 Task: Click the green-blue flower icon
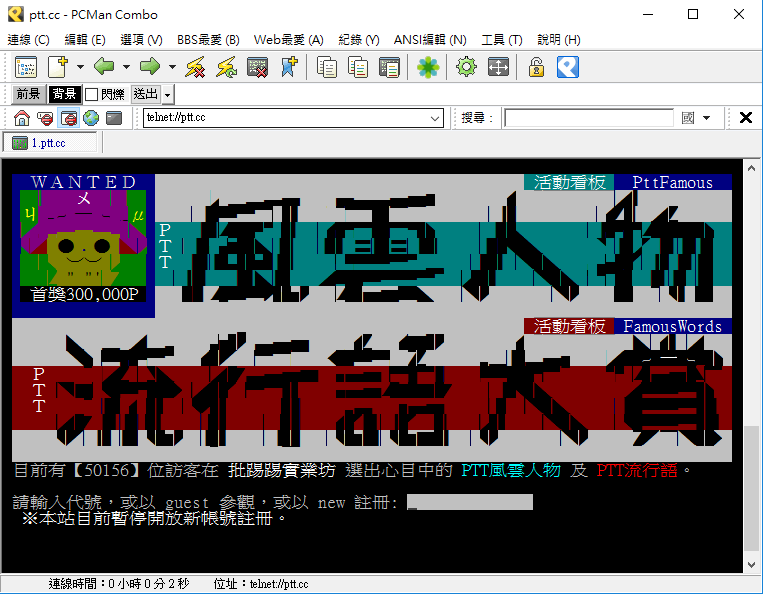[x=428, y=67]
